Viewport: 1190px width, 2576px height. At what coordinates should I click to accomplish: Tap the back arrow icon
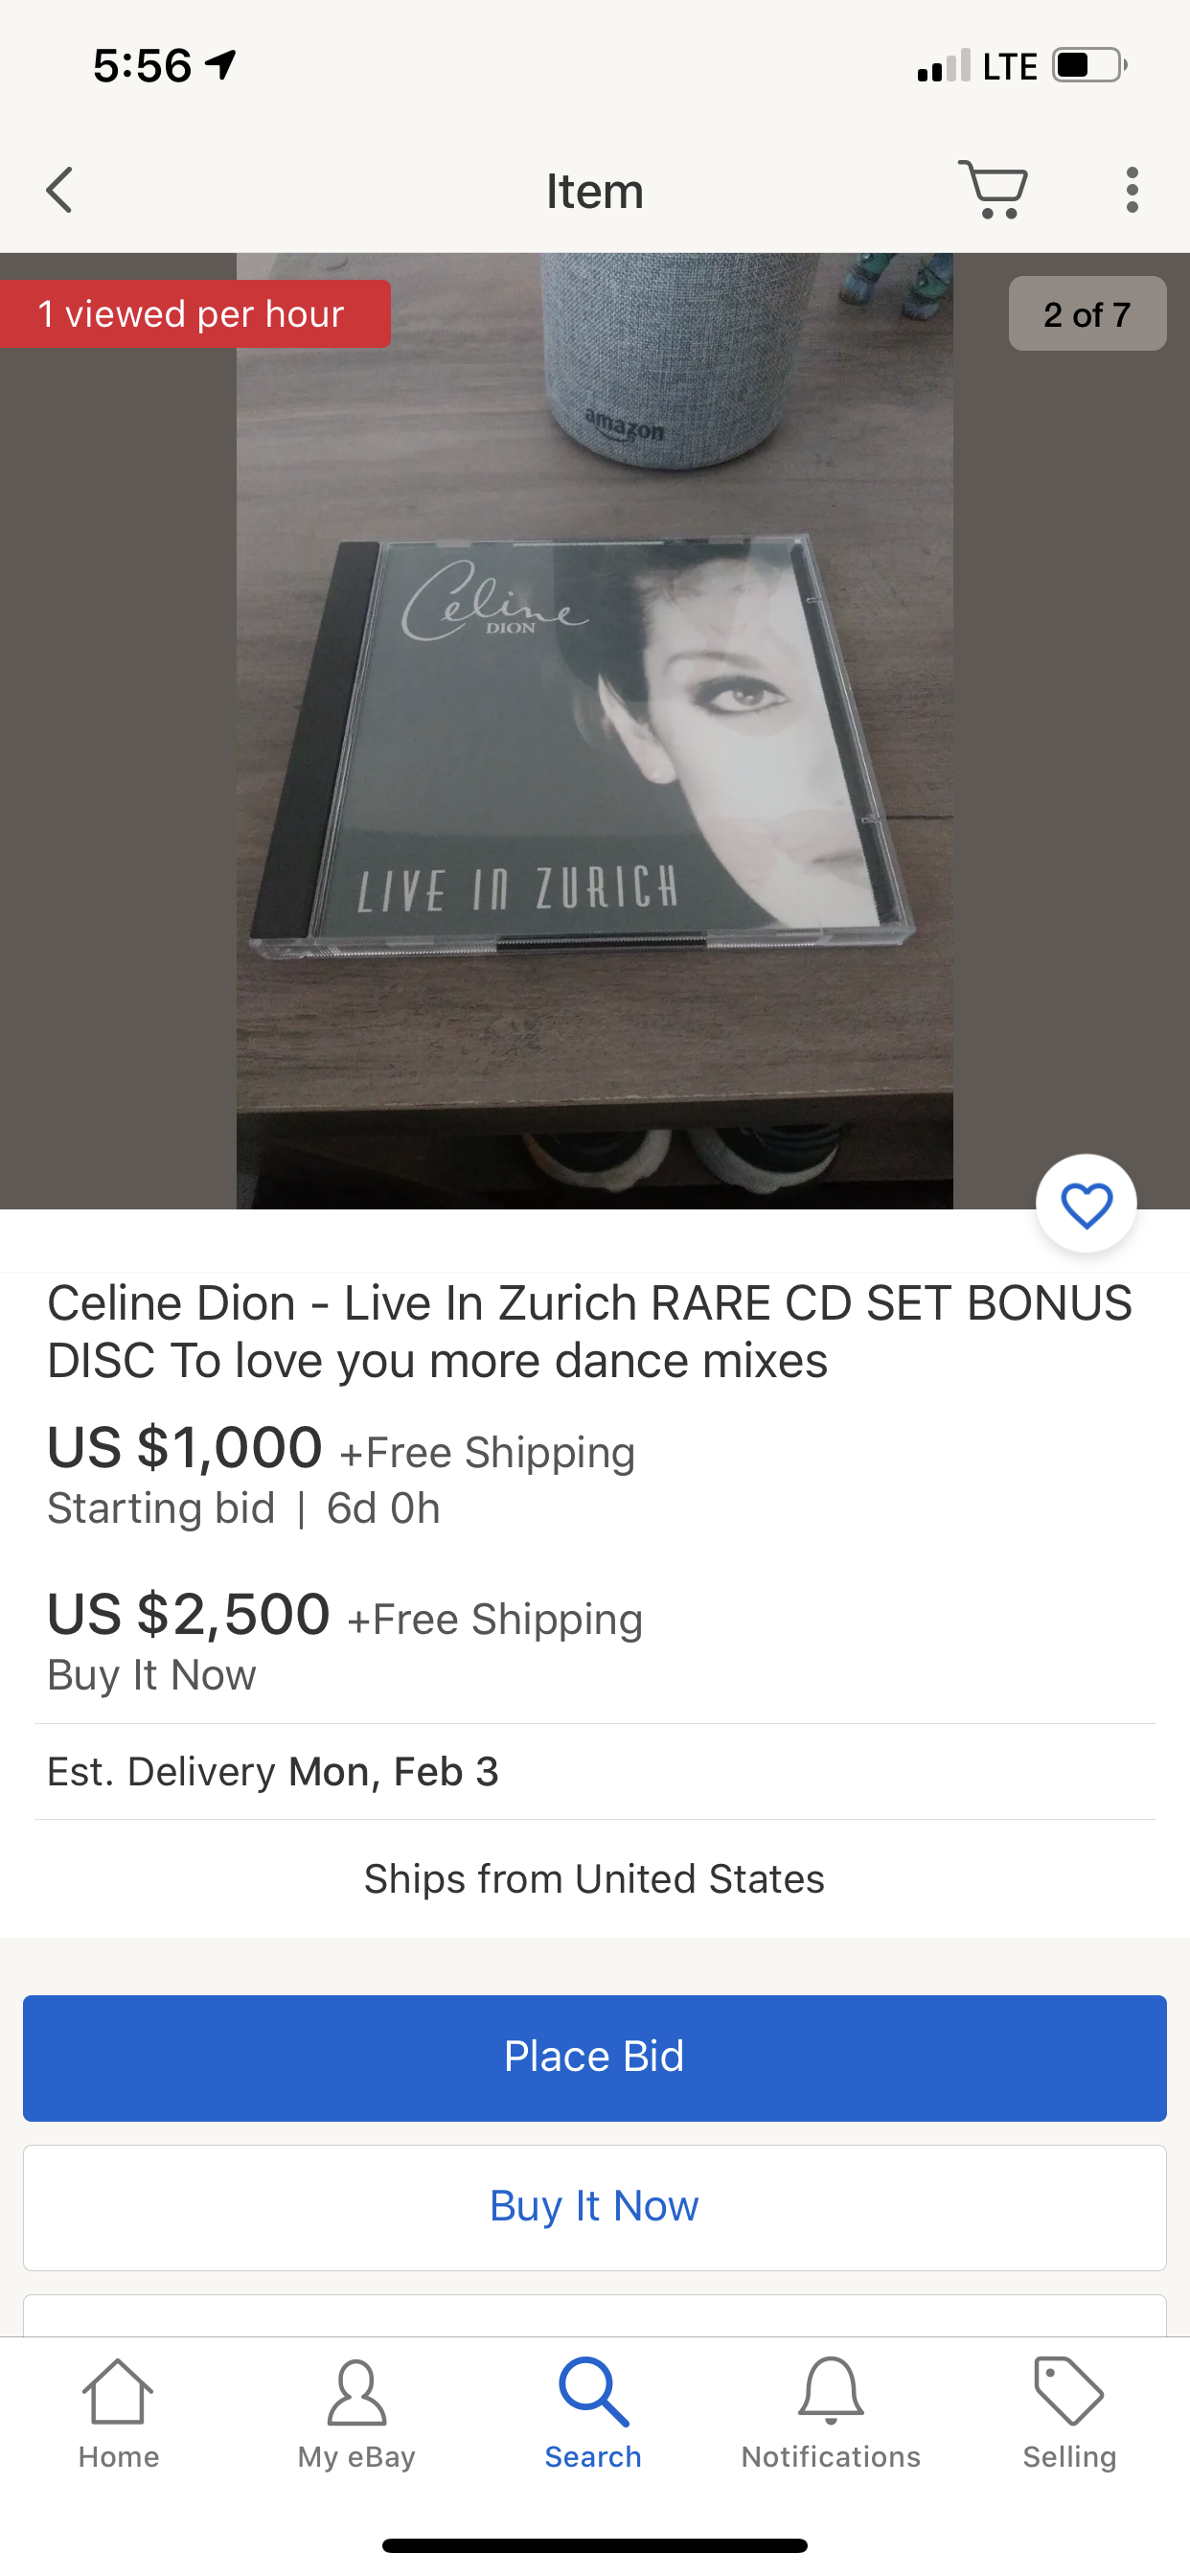point(60,190)
